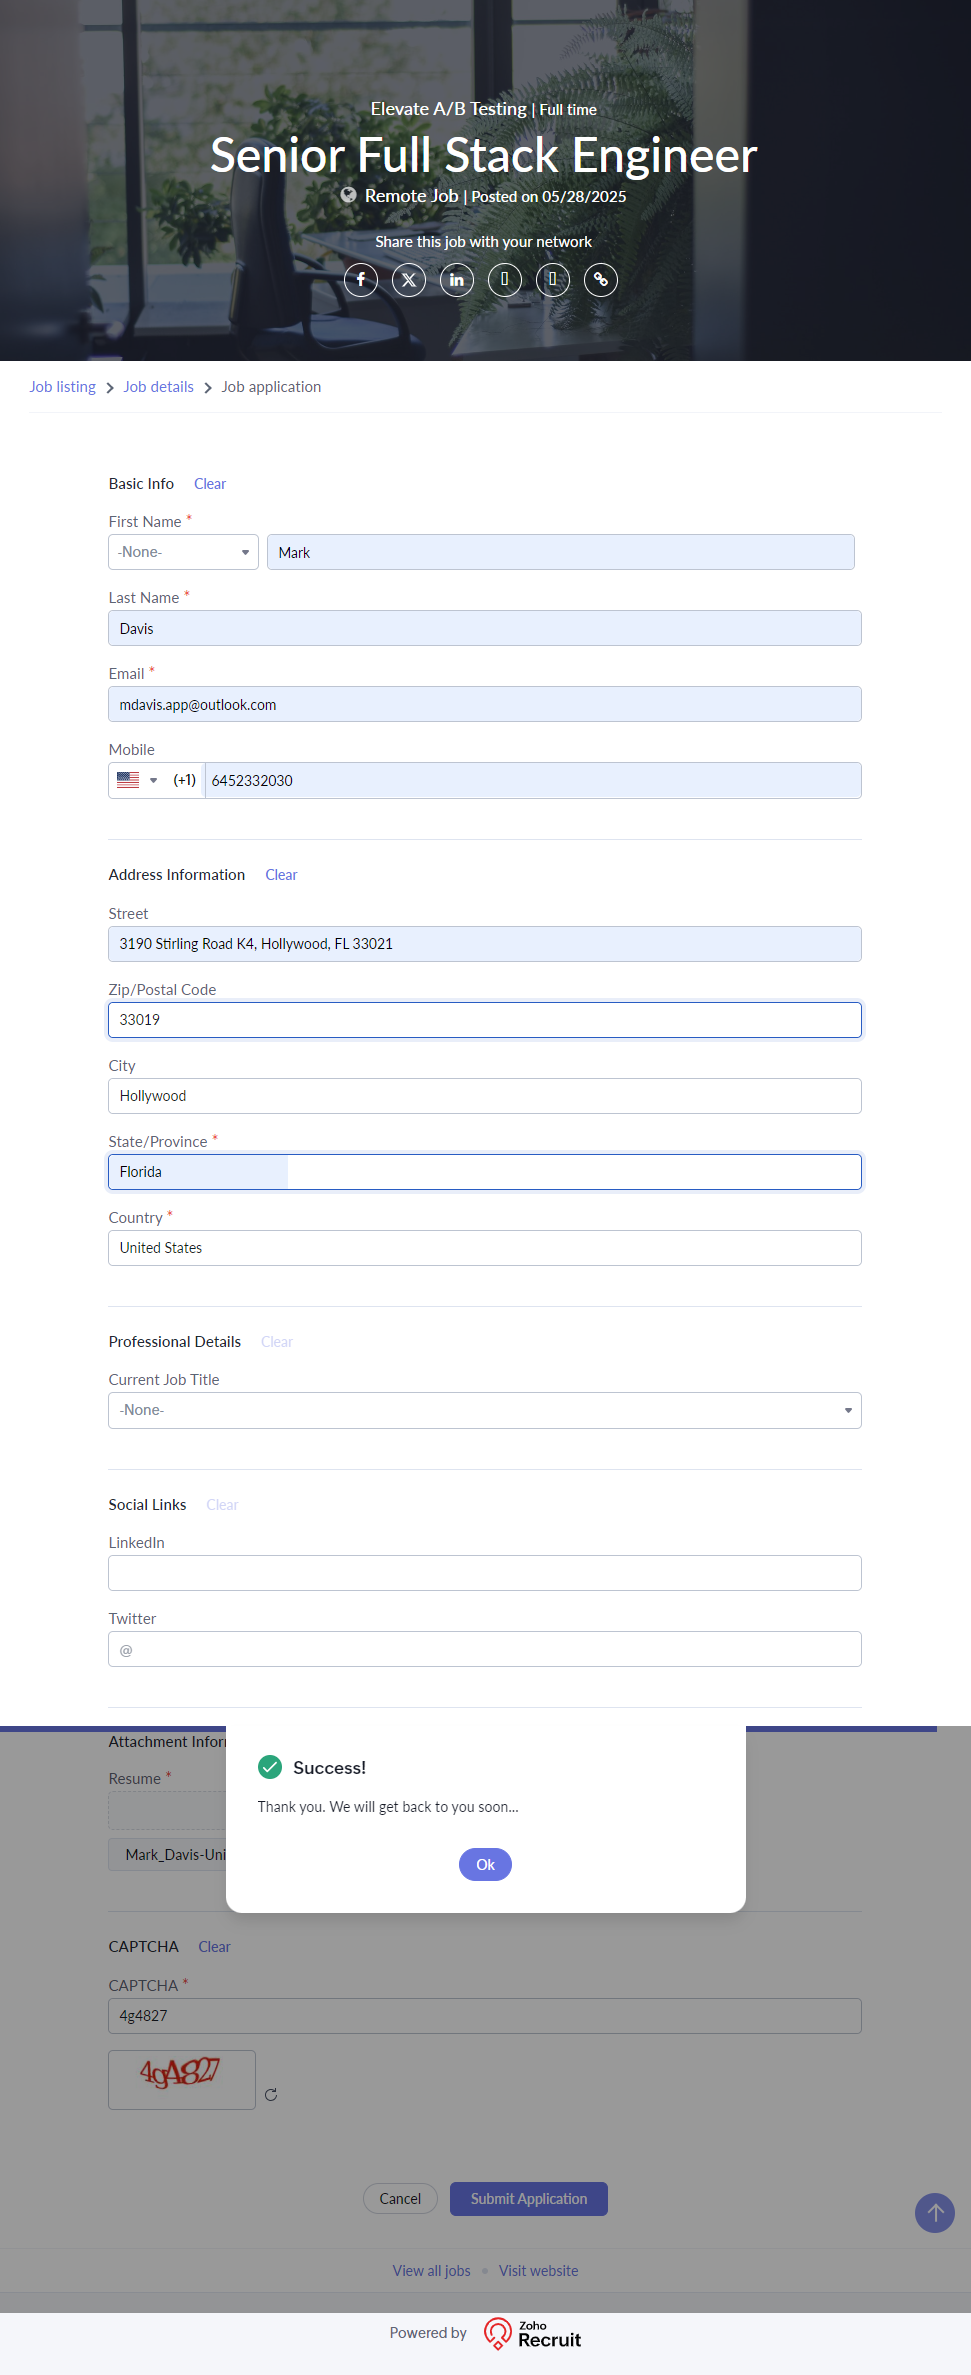Share job on Facebook icon

tap(361, 280)
